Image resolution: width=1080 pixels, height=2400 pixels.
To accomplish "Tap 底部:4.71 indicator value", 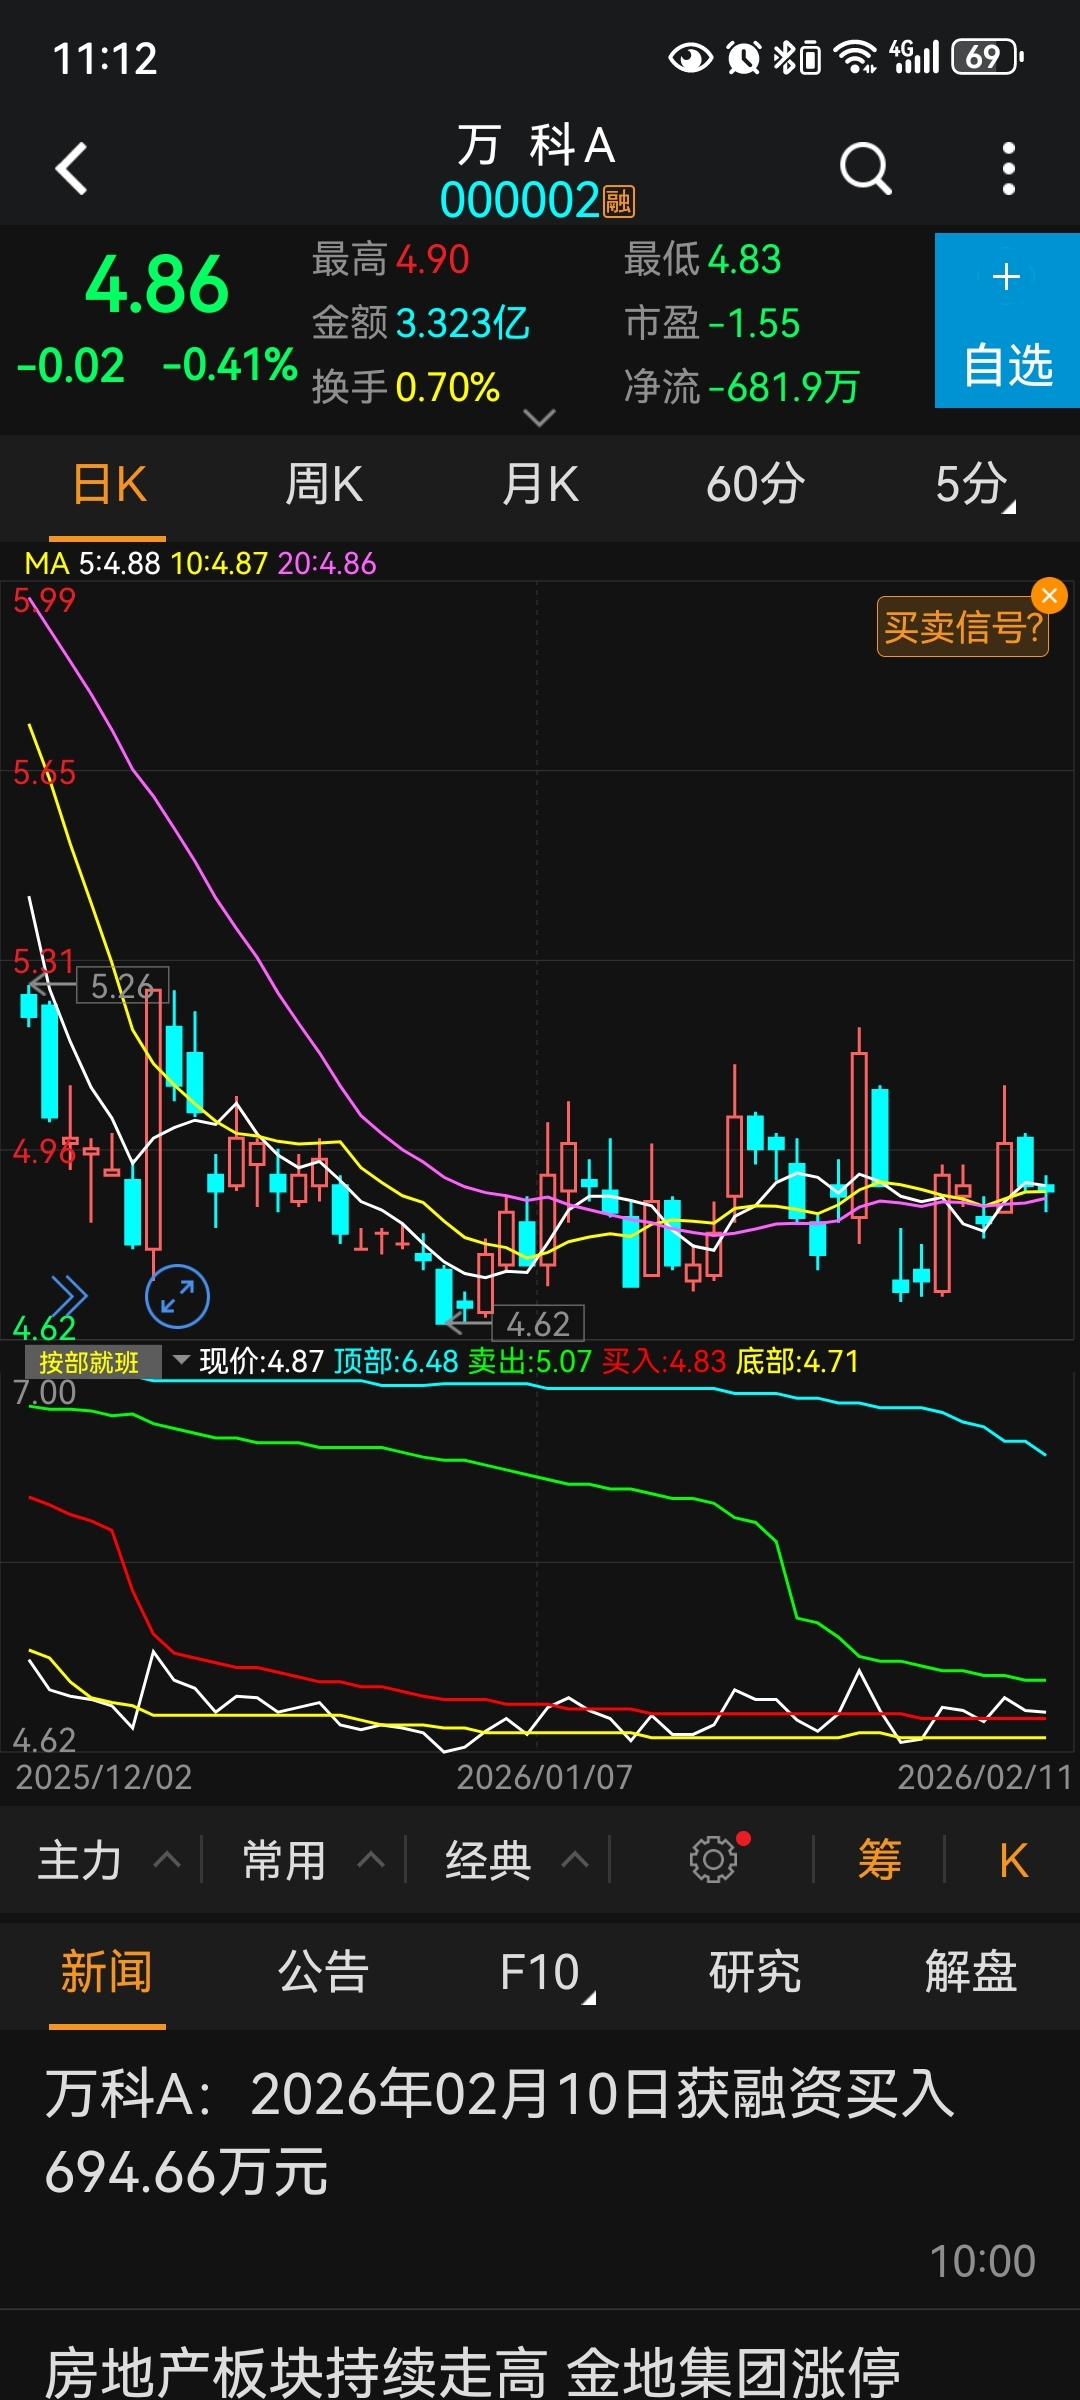I will (x=797, y=1361).
